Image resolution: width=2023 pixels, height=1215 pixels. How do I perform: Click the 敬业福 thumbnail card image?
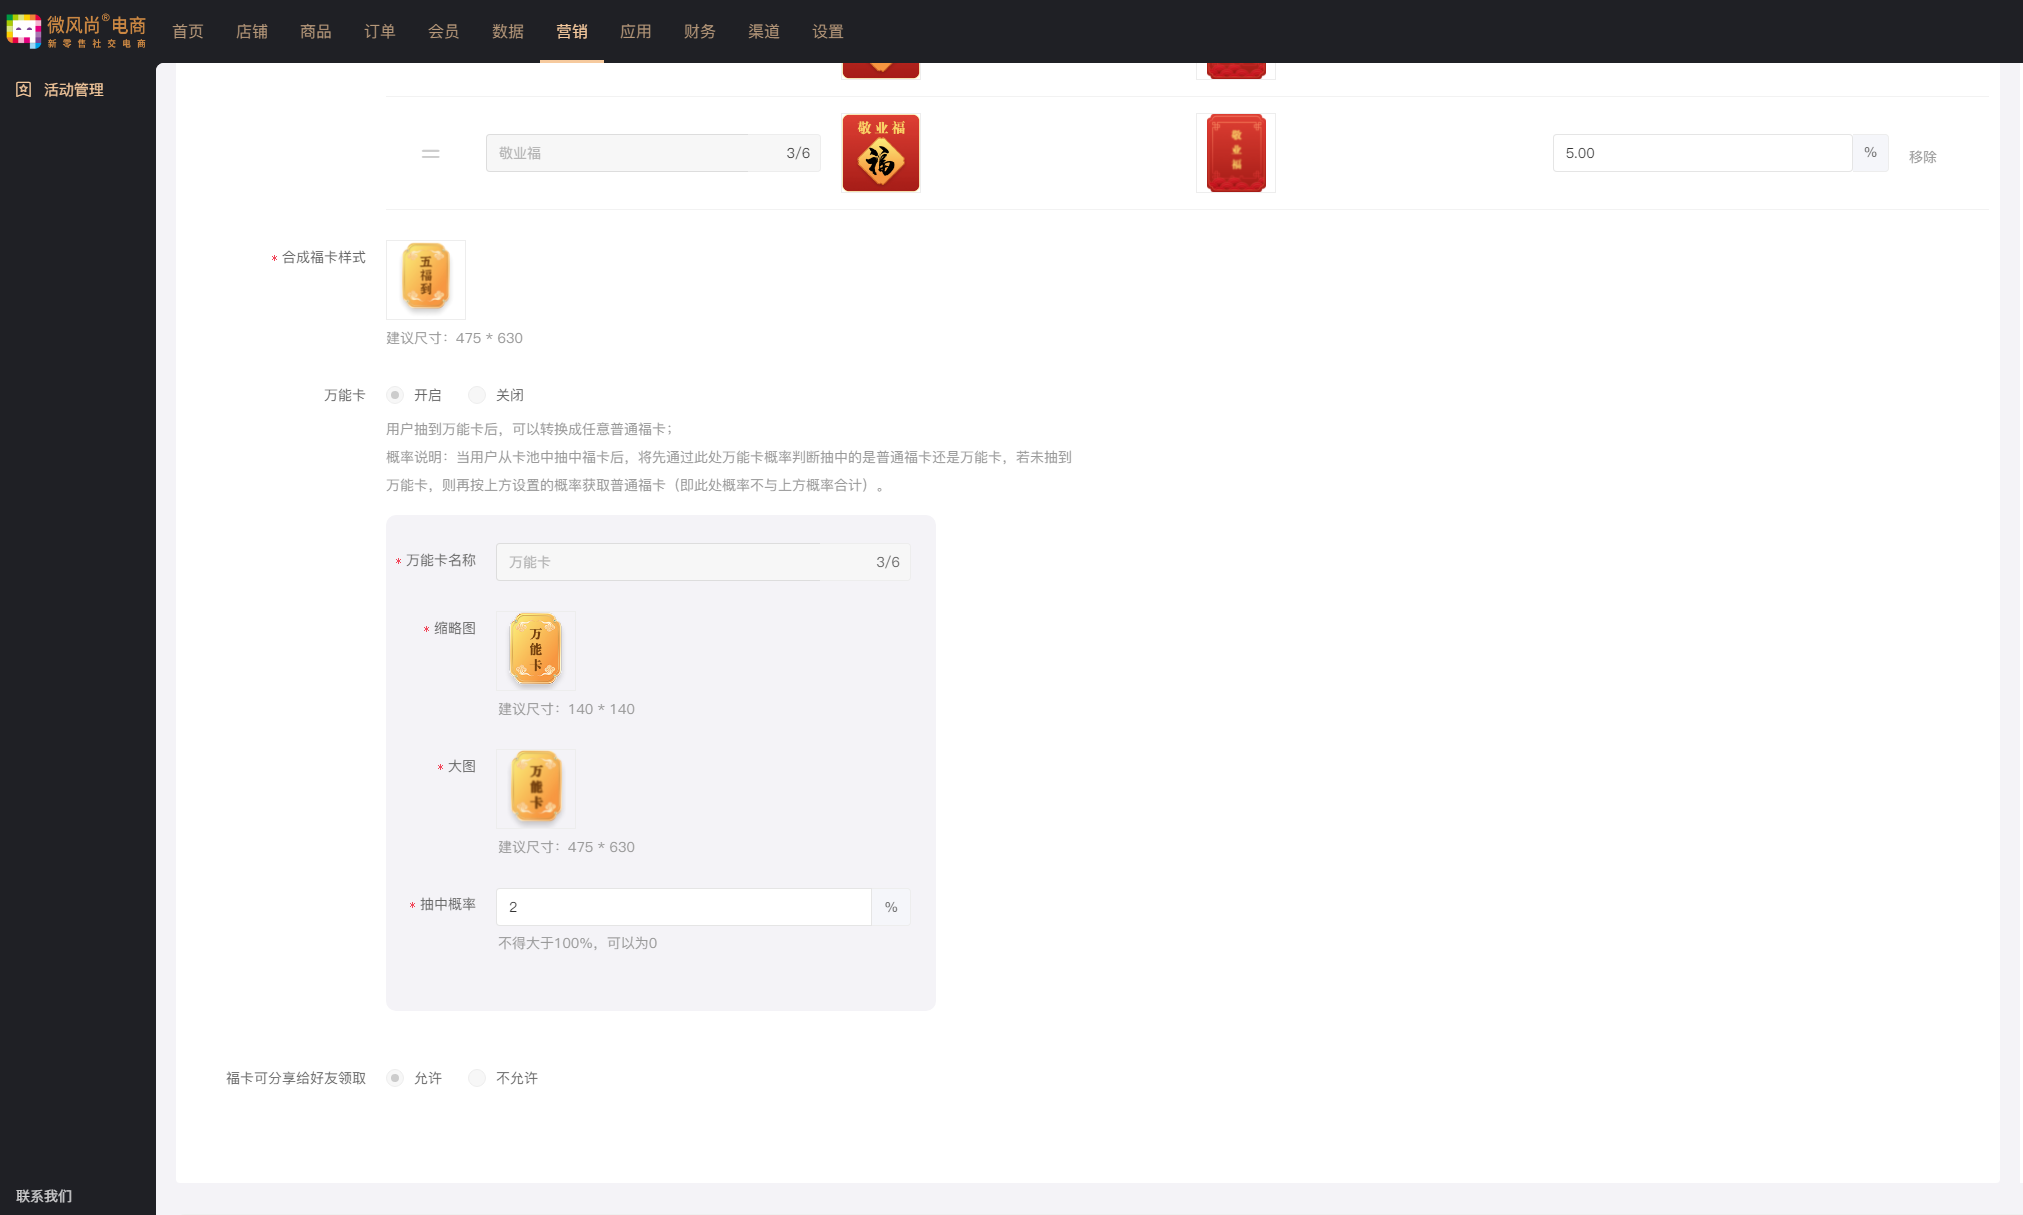pos(880,153)
